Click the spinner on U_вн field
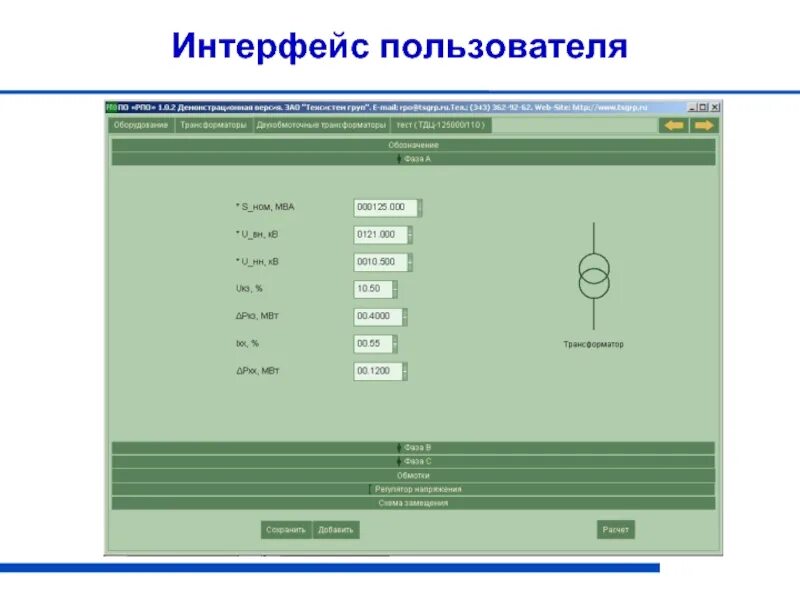This screenshot has width=800, height=600. tap(410, 235)
